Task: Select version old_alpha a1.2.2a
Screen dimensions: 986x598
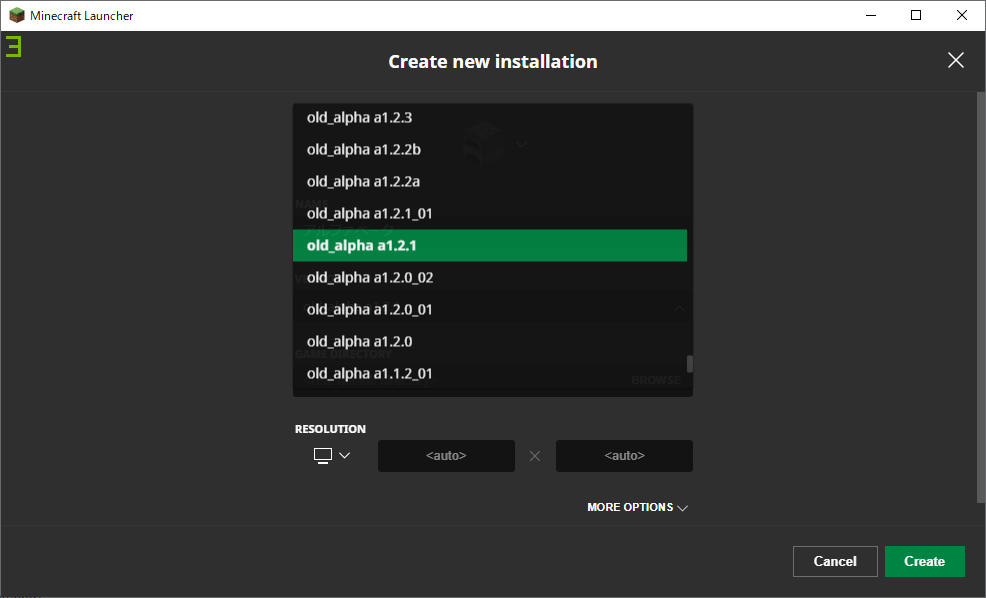Action: [x=490, y=182]
